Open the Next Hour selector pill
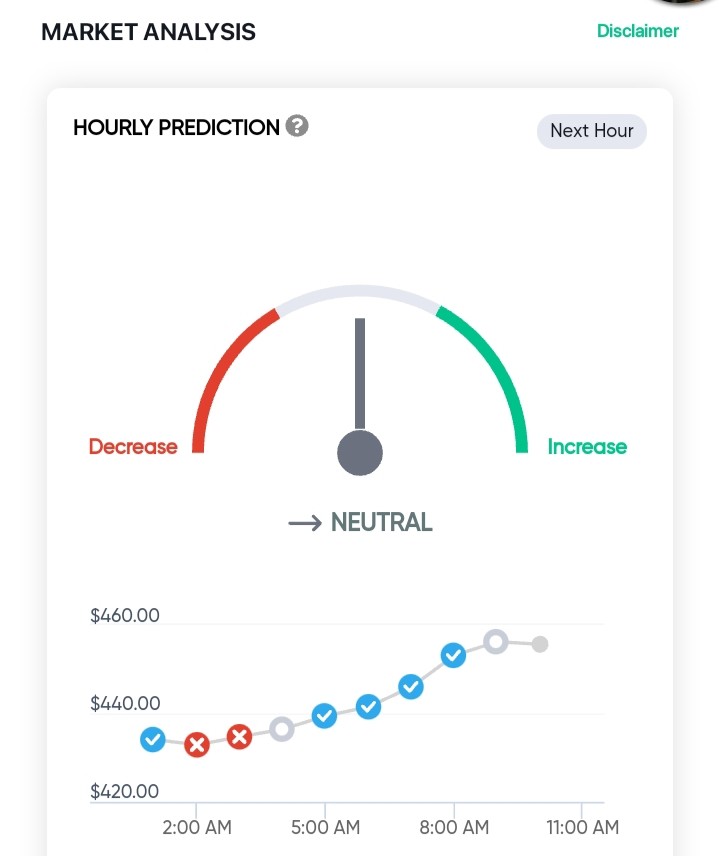 tap(592, 131)
